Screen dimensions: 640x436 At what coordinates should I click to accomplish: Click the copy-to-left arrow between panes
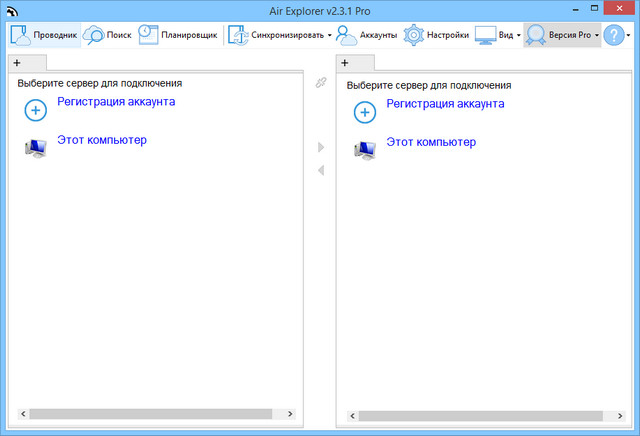(321, 170)
